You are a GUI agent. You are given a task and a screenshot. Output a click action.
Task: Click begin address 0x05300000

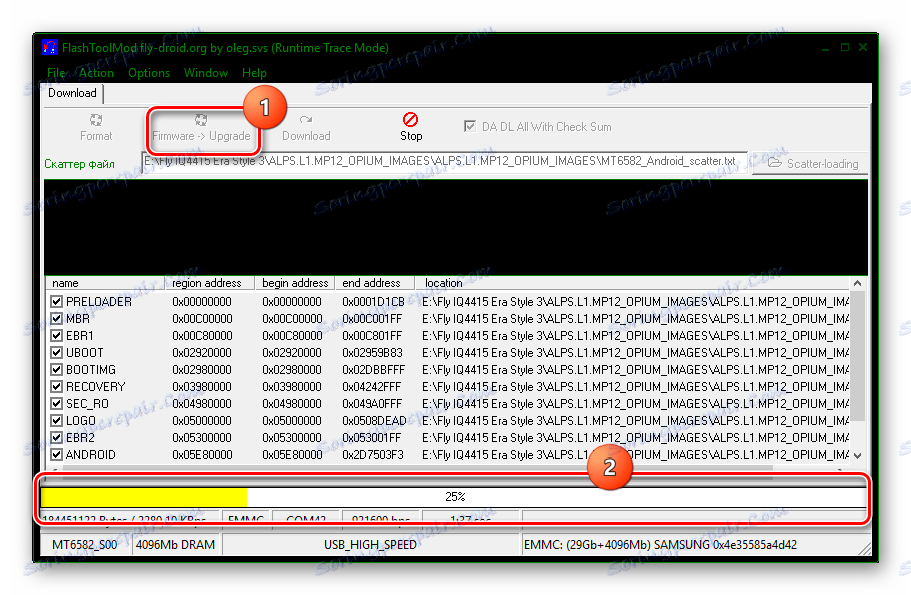(292, 438)
